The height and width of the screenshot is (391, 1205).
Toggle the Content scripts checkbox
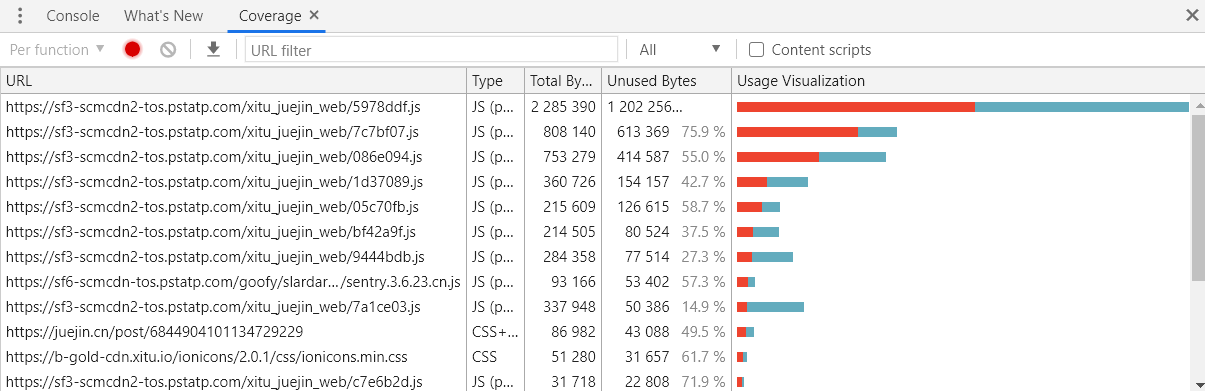[757, 50]
